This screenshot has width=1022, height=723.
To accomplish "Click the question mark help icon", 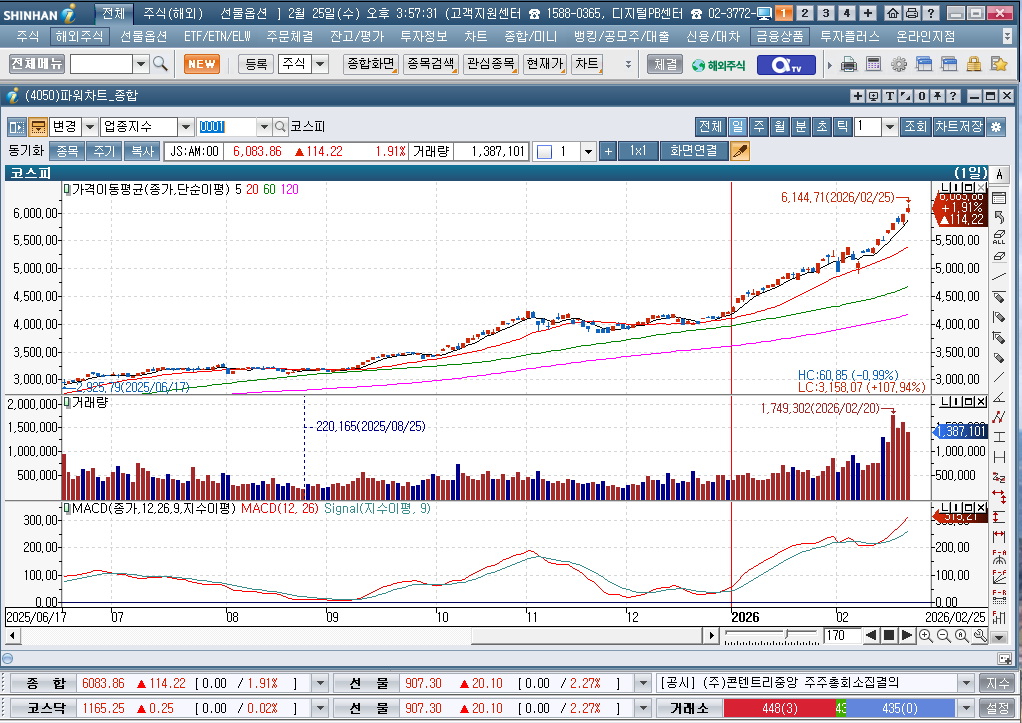I will [x=931, y=13].
